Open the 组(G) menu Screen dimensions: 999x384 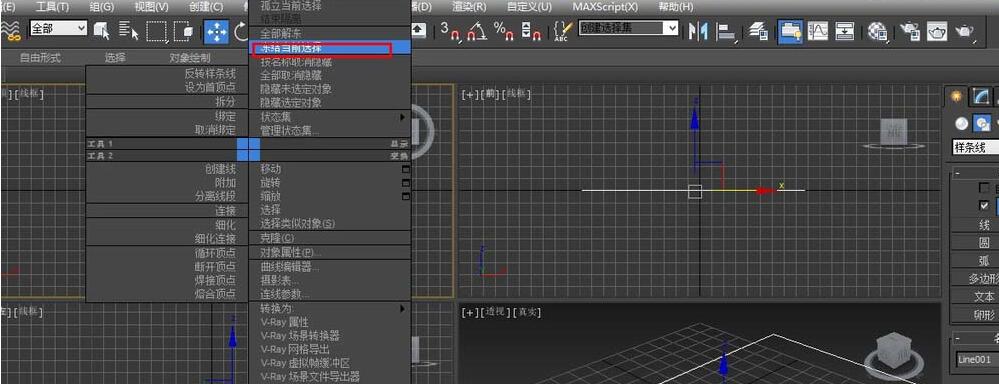(x=102, y=7)
